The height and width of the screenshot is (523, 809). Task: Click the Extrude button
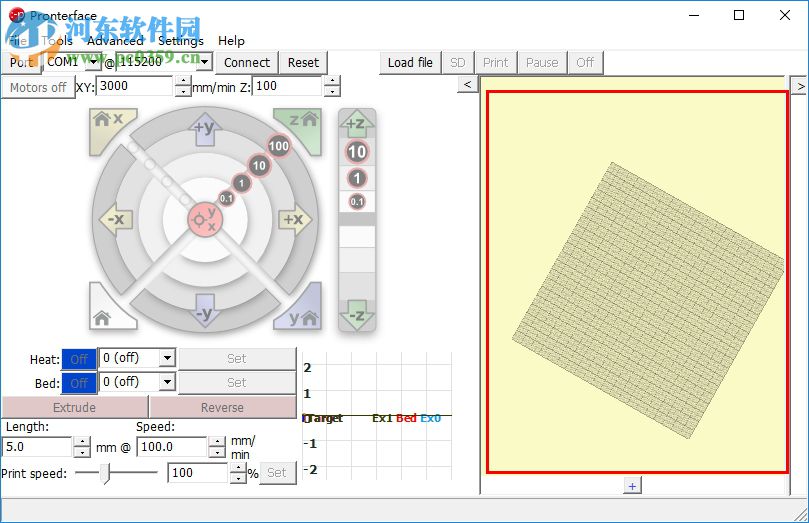[75, 407]
